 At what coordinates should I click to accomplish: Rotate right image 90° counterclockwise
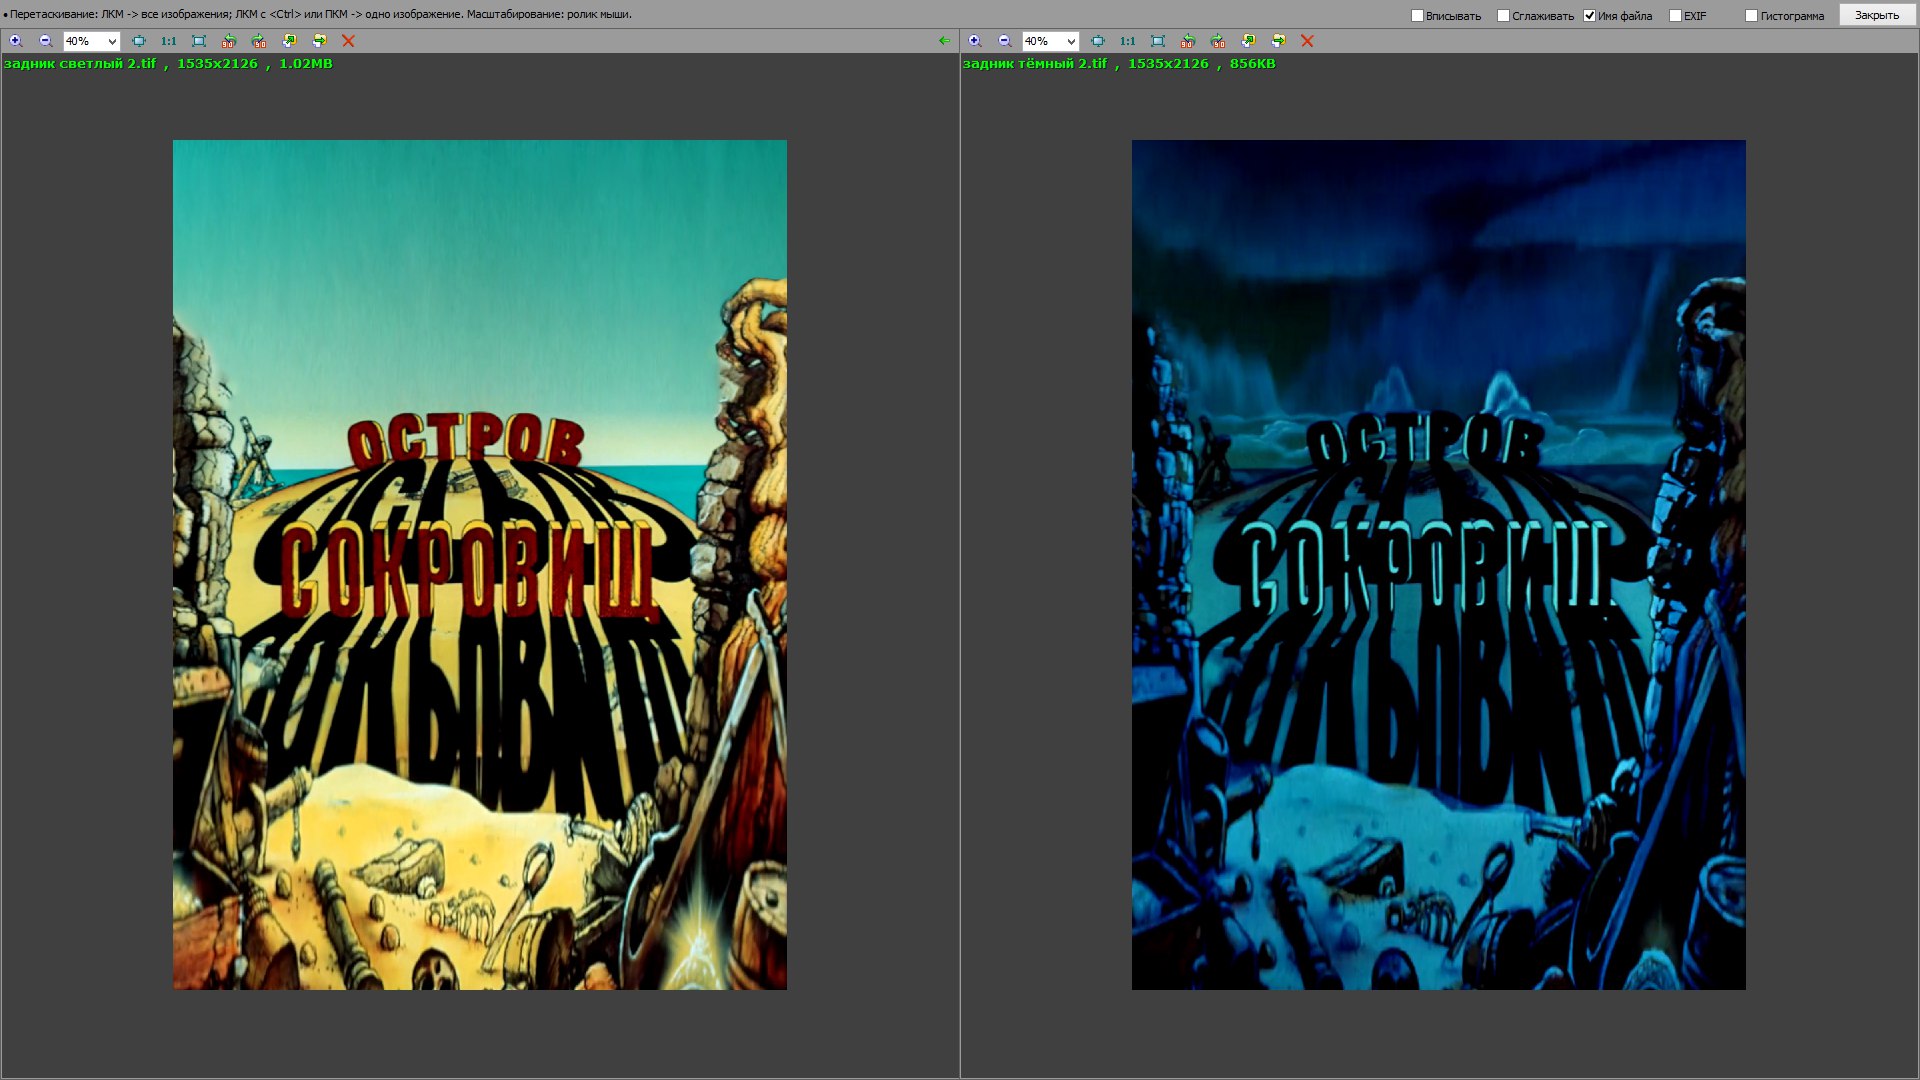click(1188, 41)
